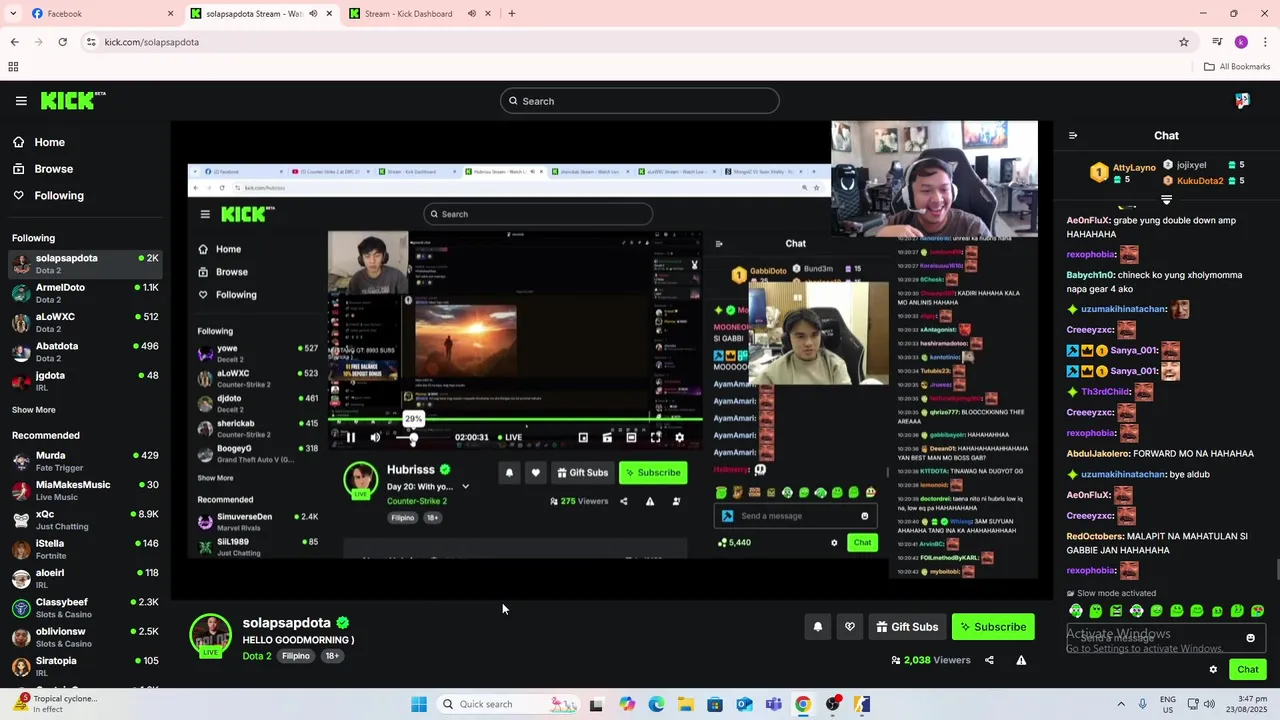1280x720 pixels.
Task: Click the chat panel scrollbar
Action: pos(1276,570)
